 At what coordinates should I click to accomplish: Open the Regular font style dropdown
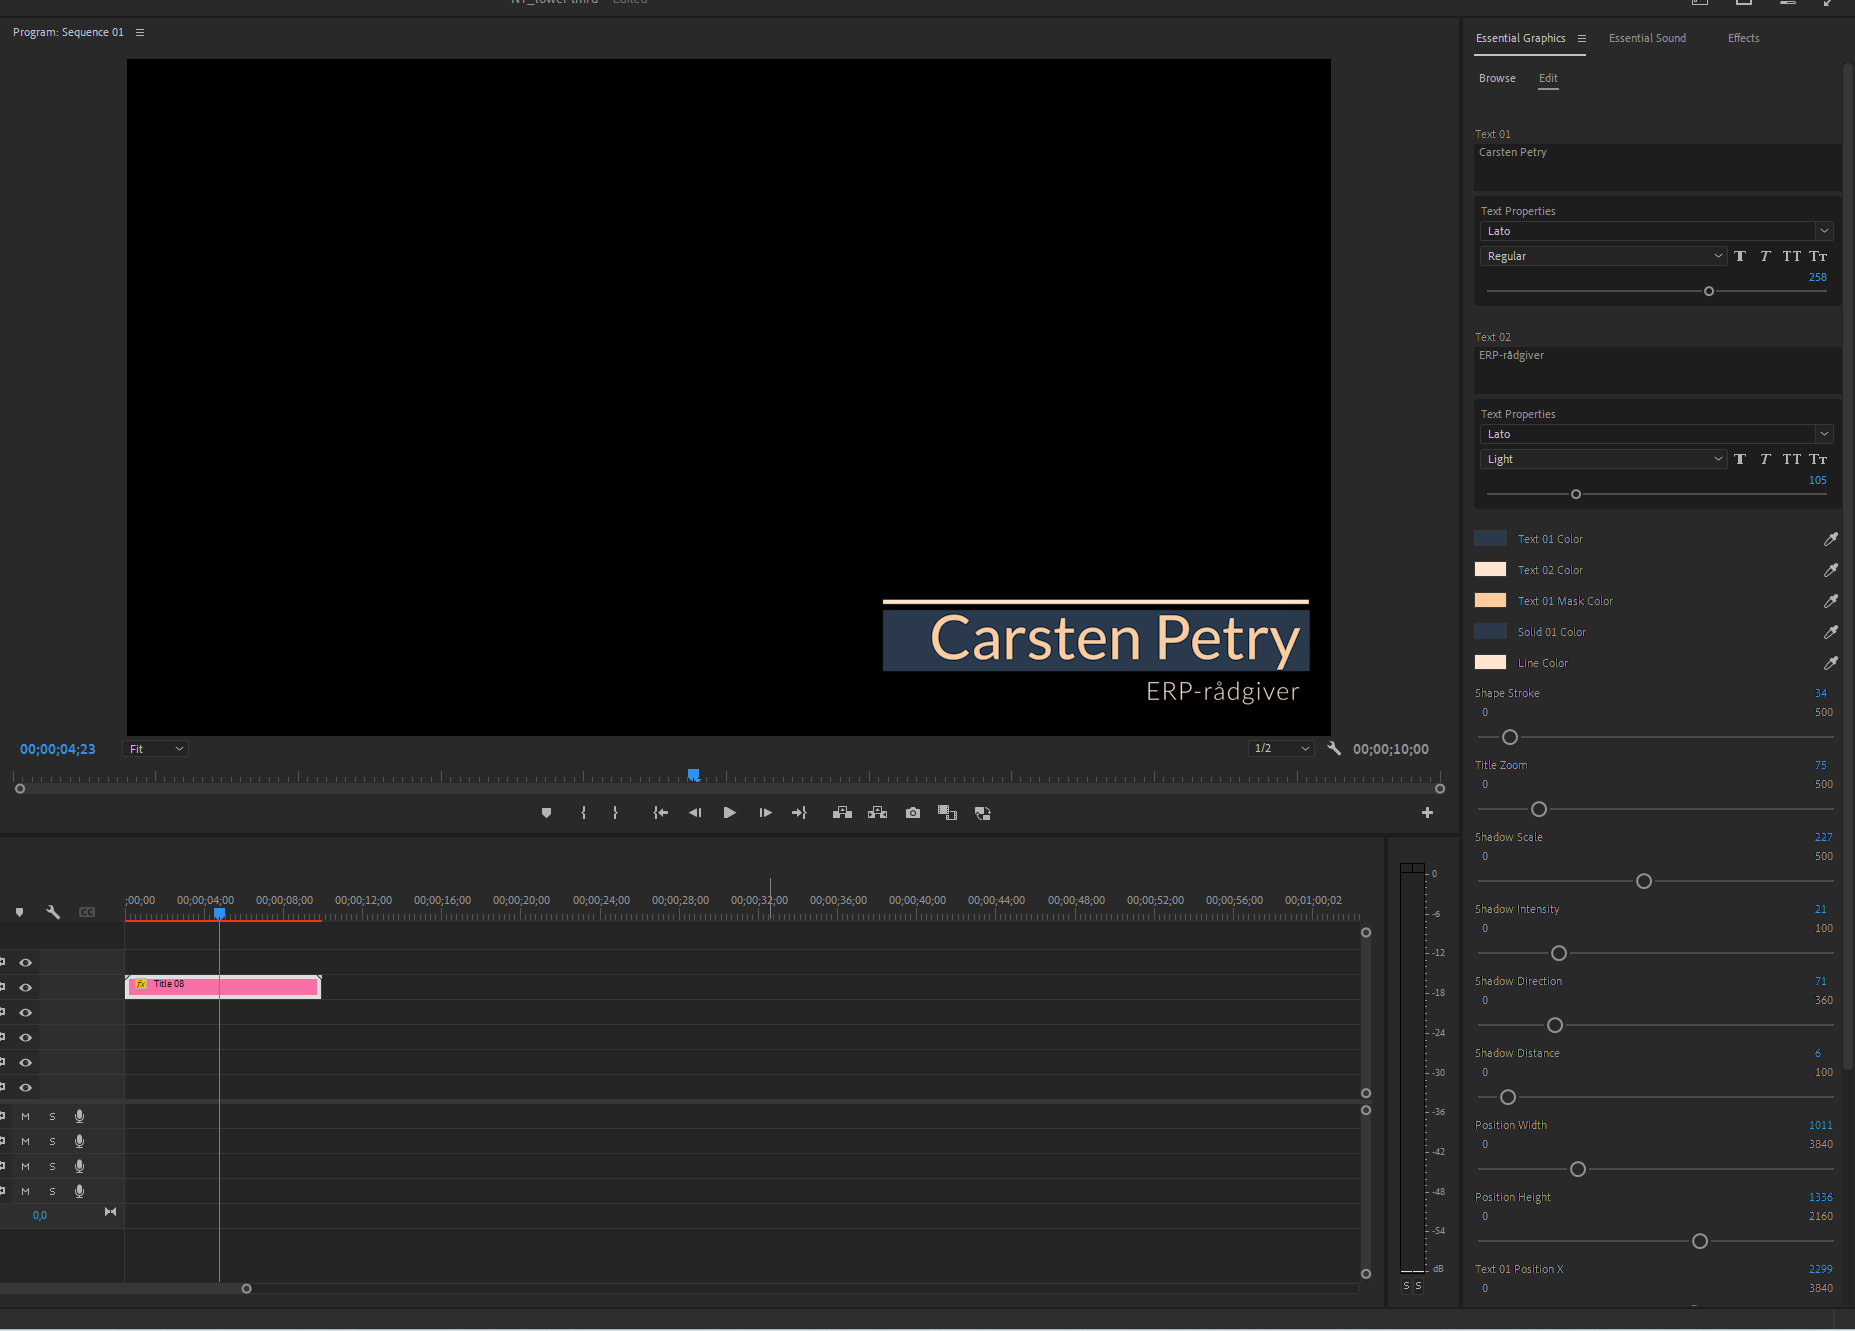tap(1718, 255)
